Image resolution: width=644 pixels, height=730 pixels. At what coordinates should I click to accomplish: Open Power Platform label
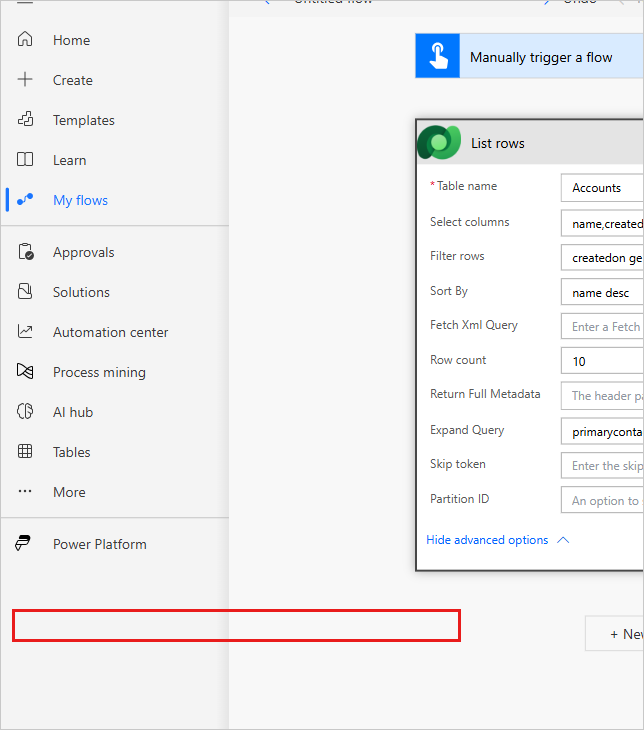pyautogui.click(x=100, y=544)
